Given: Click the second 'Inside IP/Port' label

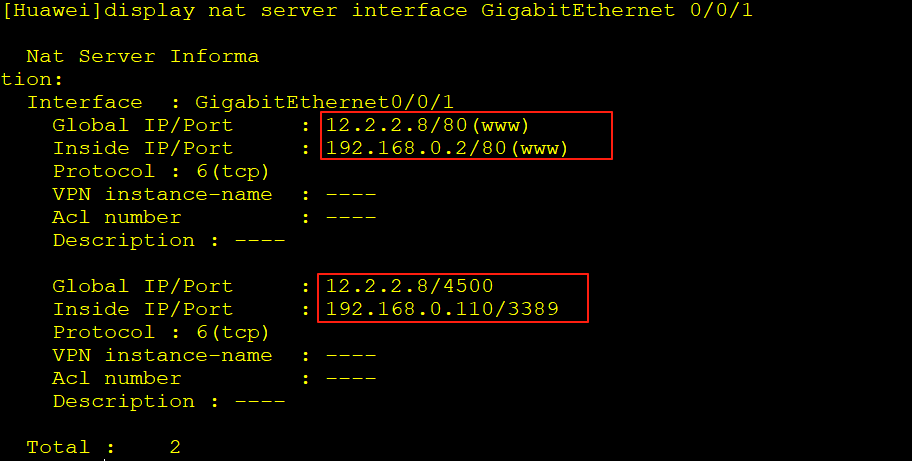Looking at the screenshot, I should (142, 309).
